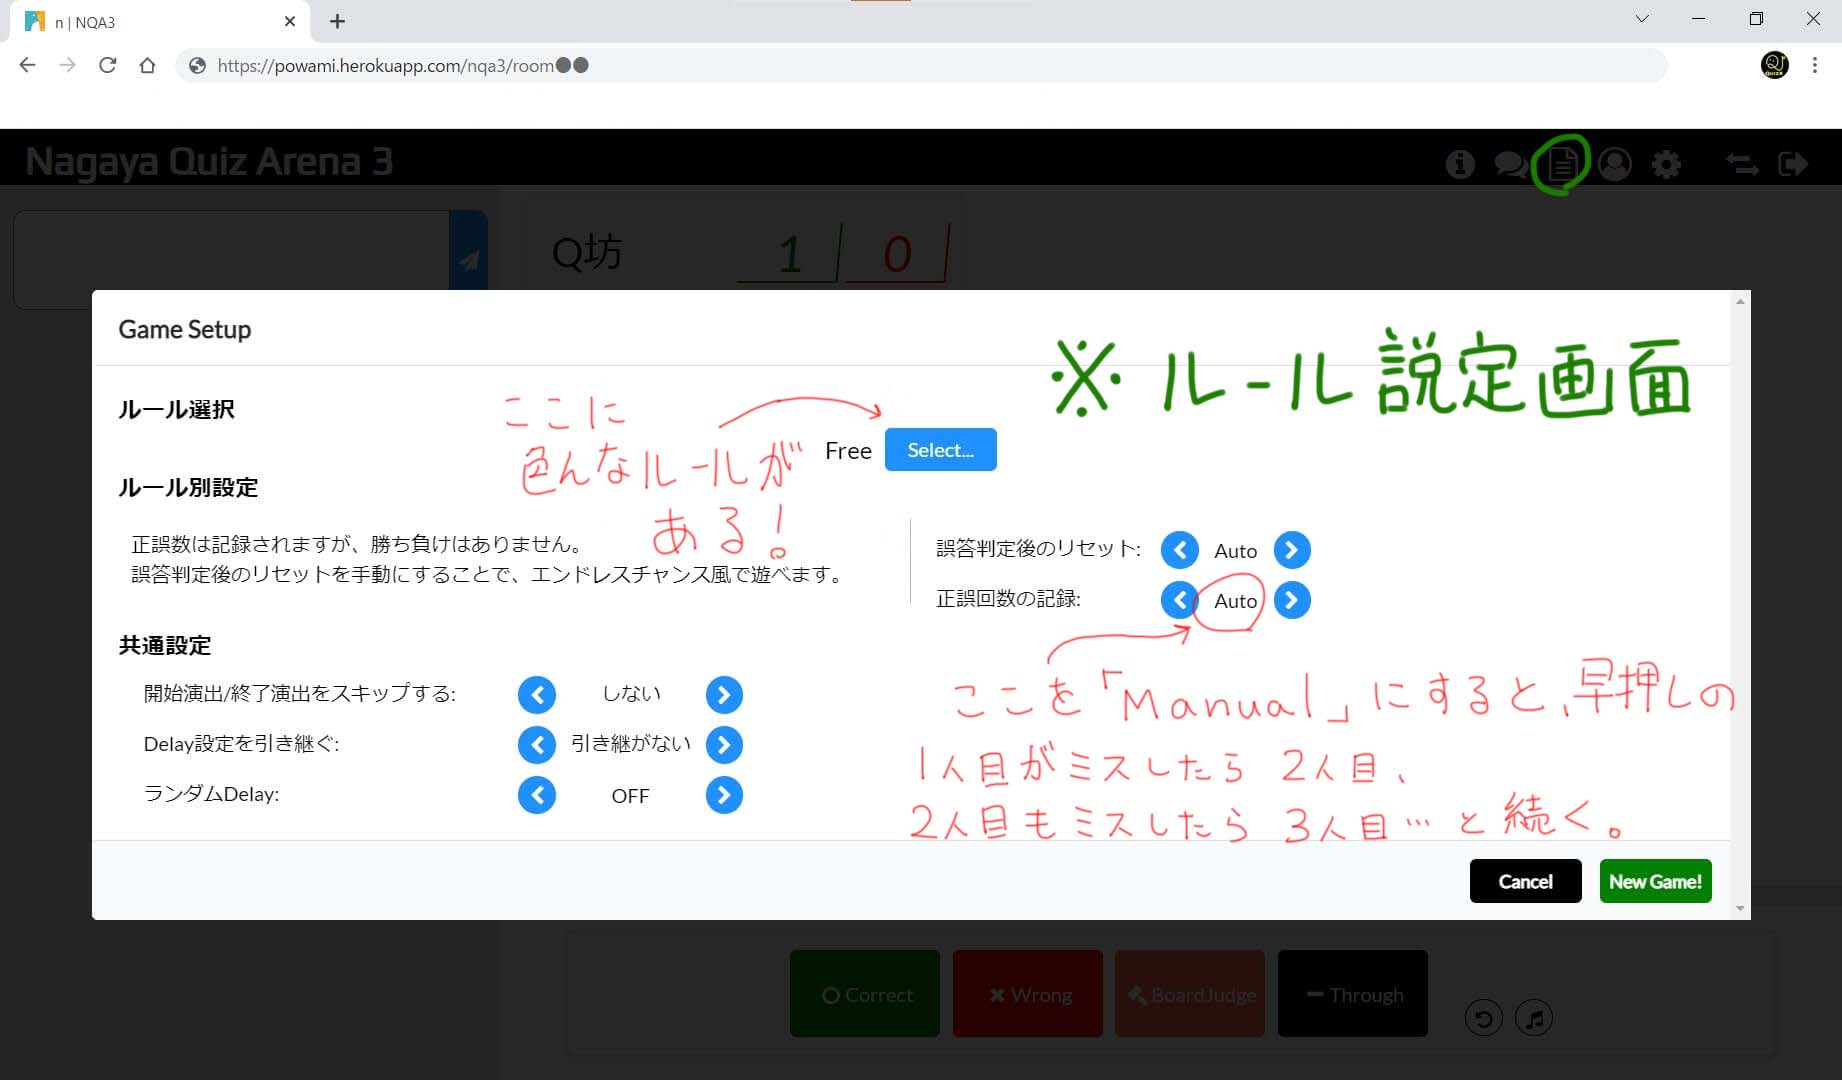The width and height of the screenshot is (1842, 1080).
Task: Open the info icon in header
Action: click(1460, 164)
